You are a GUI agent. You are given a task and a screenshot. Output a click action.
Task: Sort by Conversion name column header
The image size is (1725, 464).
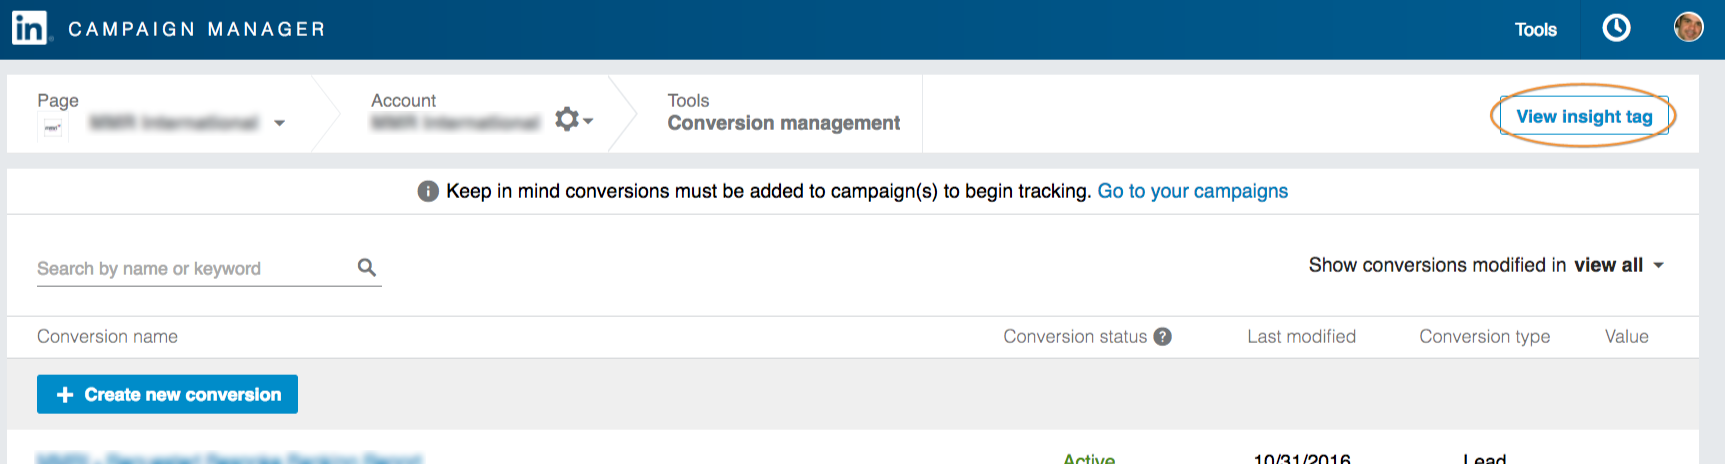(x=107, y=337)
